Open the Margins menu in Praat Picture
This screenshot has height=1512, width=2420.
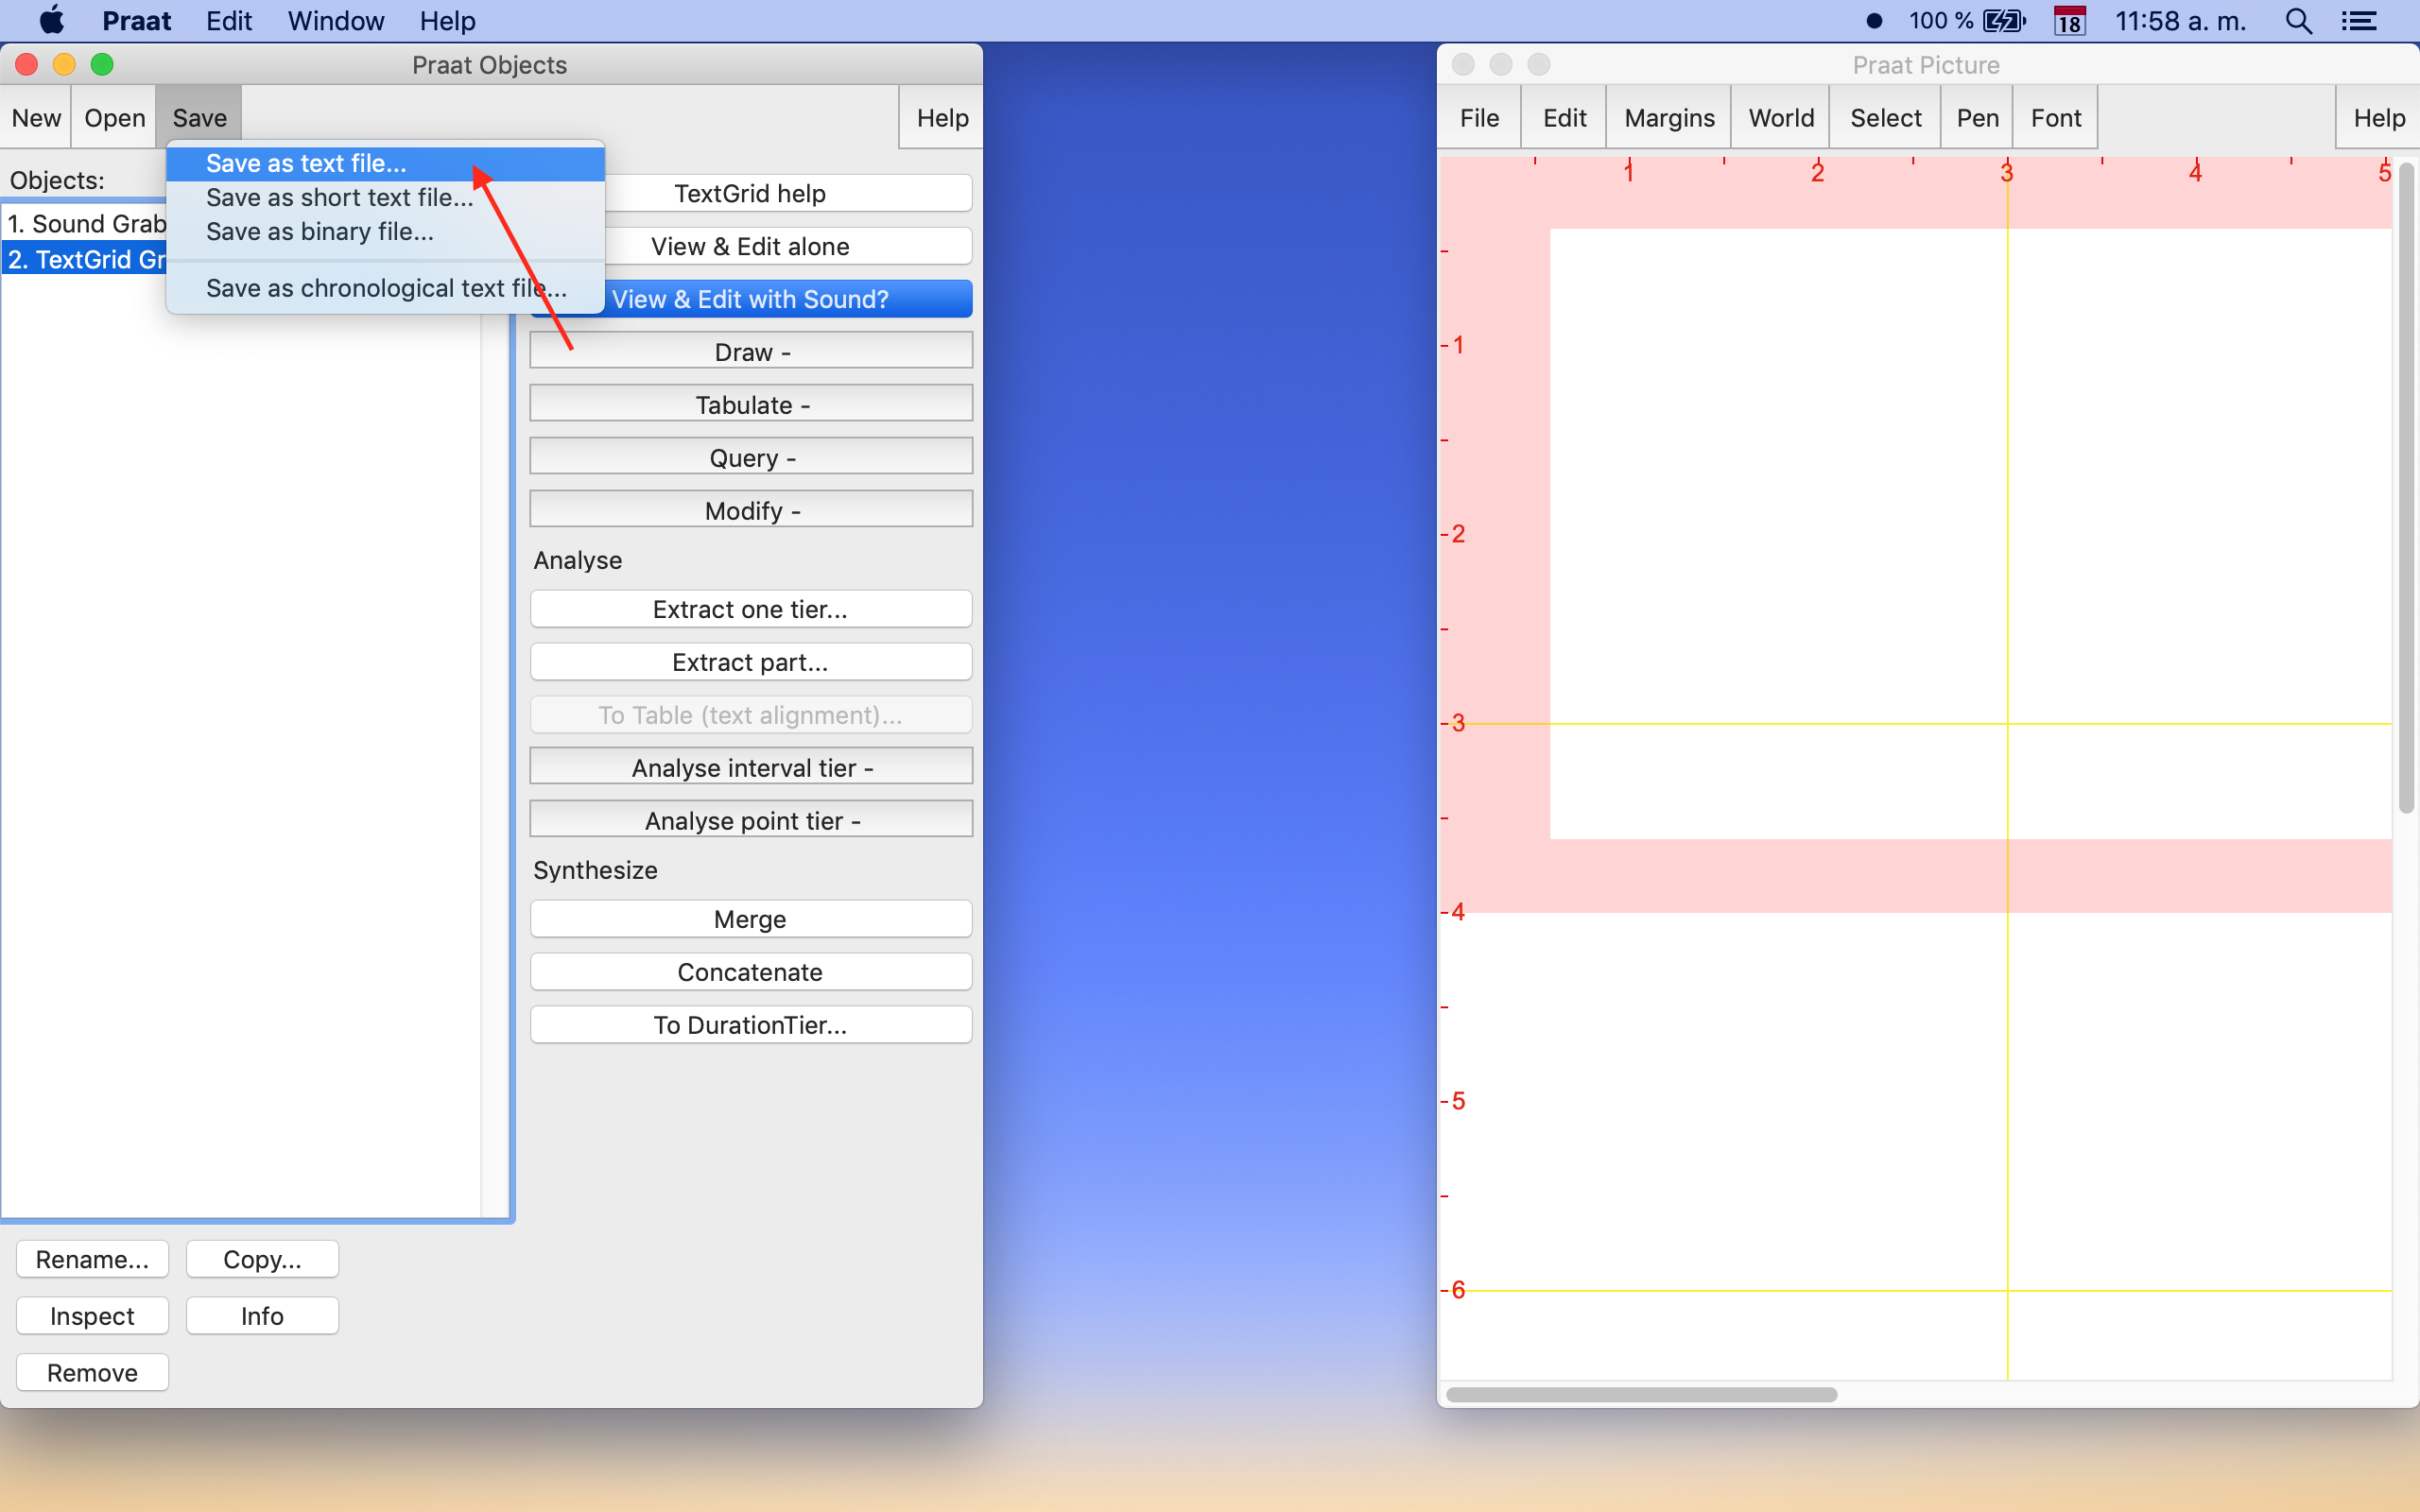pos(1669,118)
